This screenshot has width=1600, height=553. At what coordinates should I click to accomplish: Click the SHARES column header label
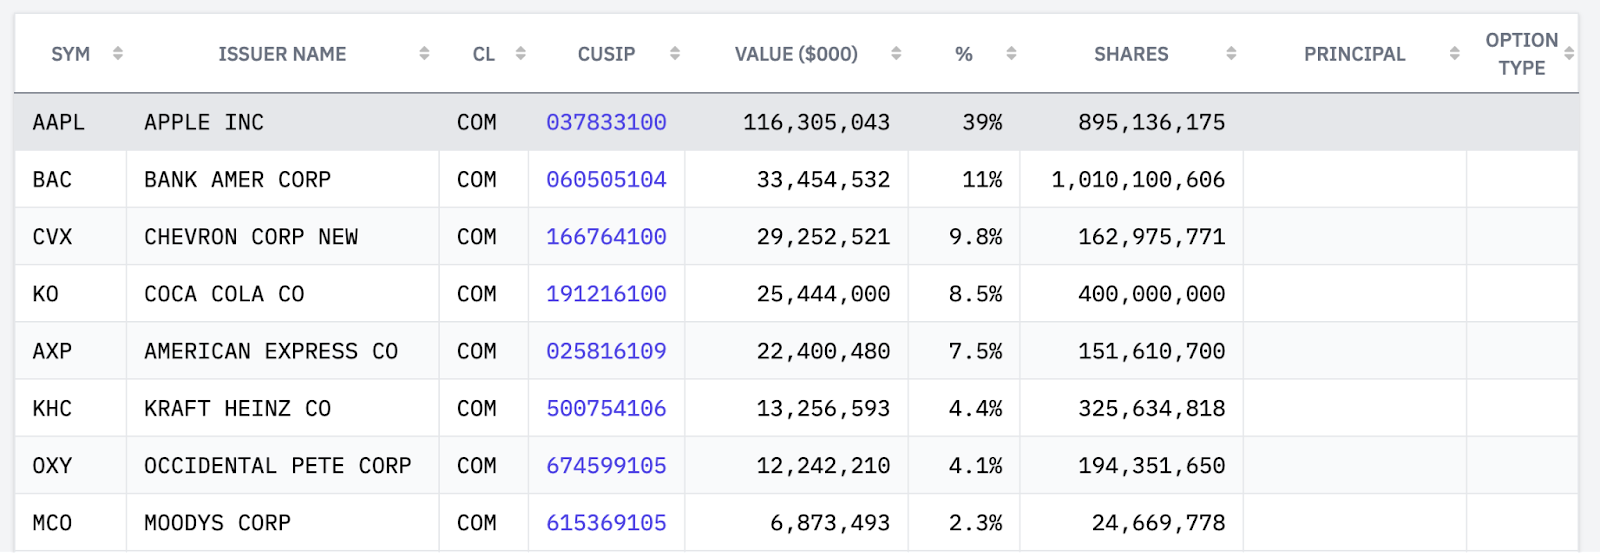(x=1131, y=54)
